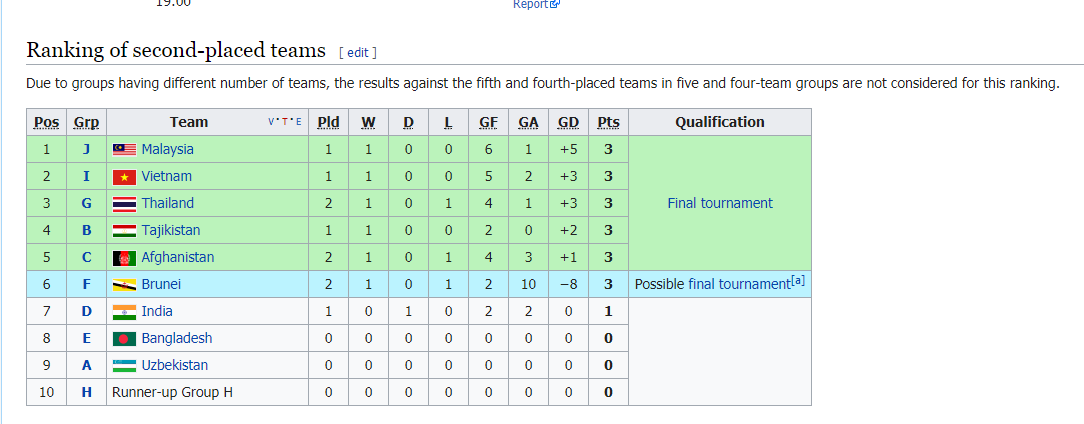
Task: Open the Final tournament link
Action: 720,203
